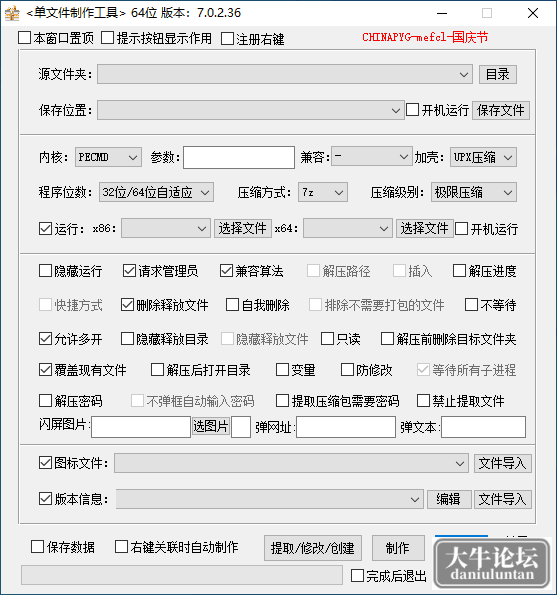Click the 弹文本 input field
The height and width of the screenshot is (595, 557).
point(483,427)
